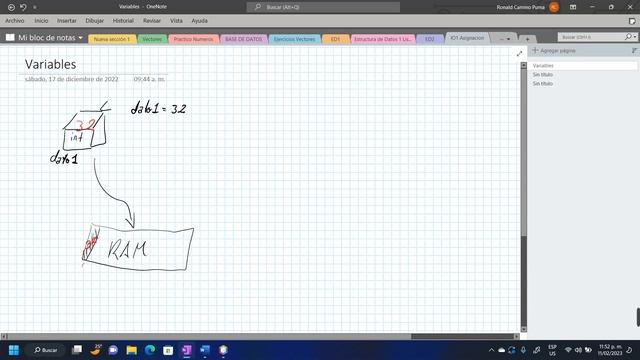Open Microsoft Edge from the taskbar

coord(150,350)
